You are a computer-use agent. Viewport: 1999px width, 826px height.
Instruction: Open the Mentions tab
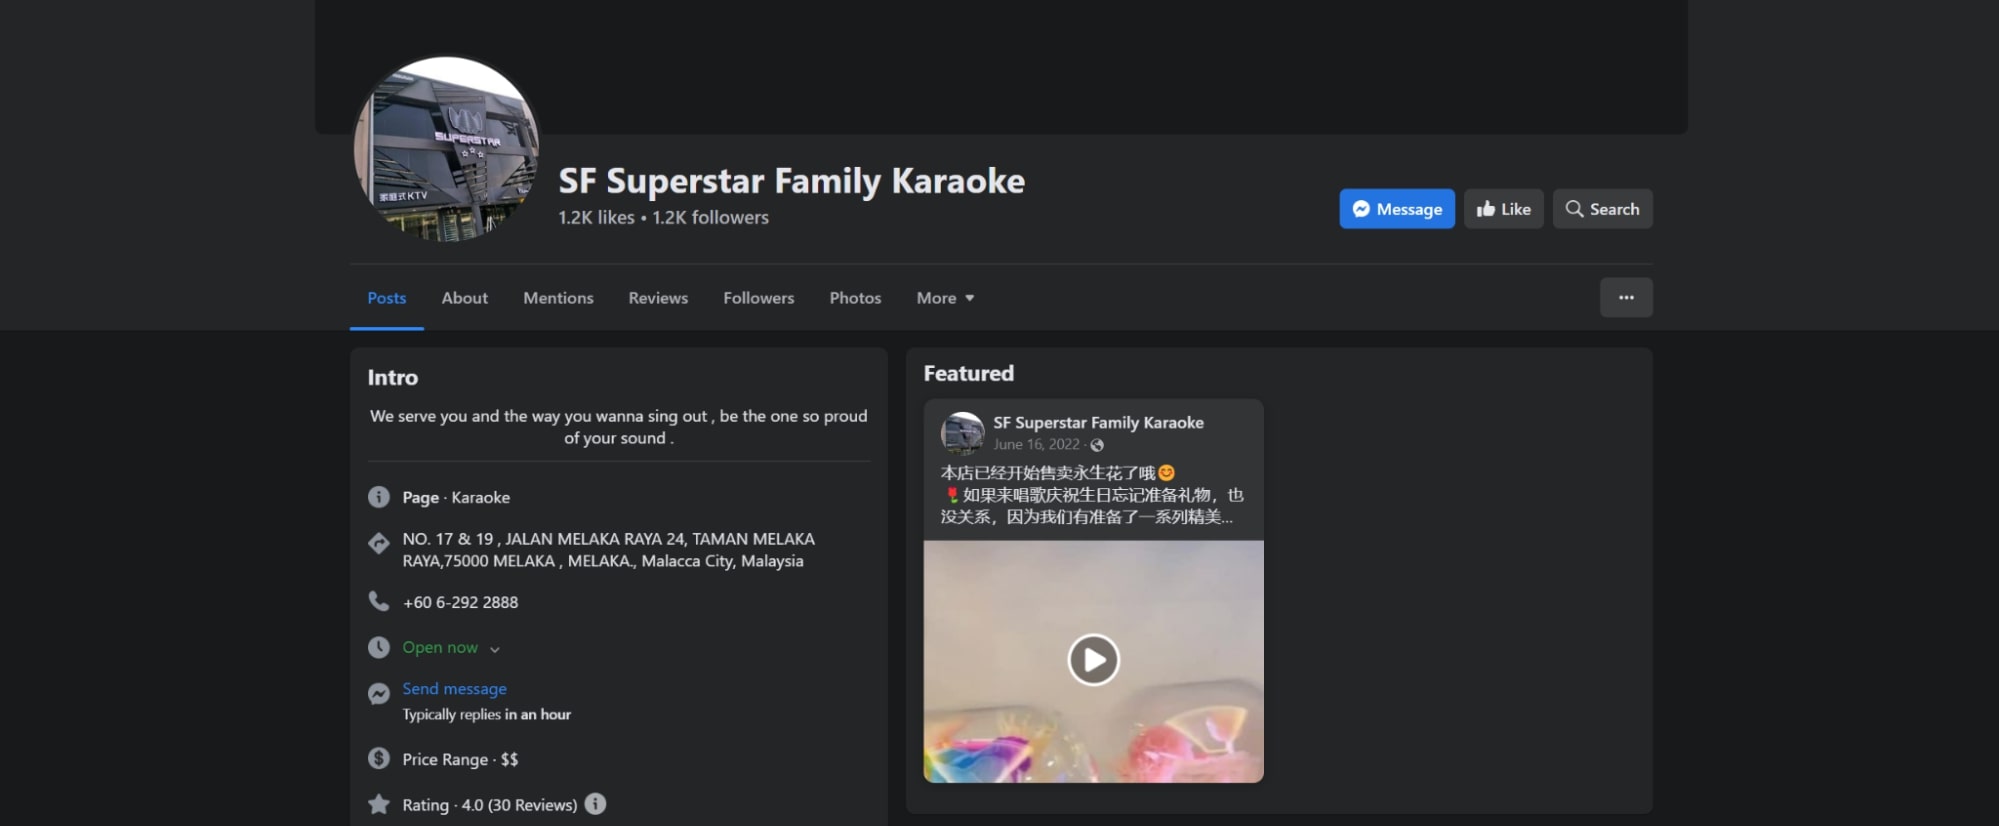[x=558, y=298]
